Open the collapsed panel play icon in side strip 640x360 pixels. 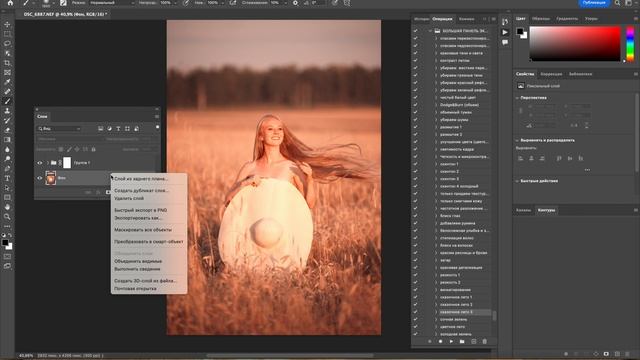tap(505, 32)
